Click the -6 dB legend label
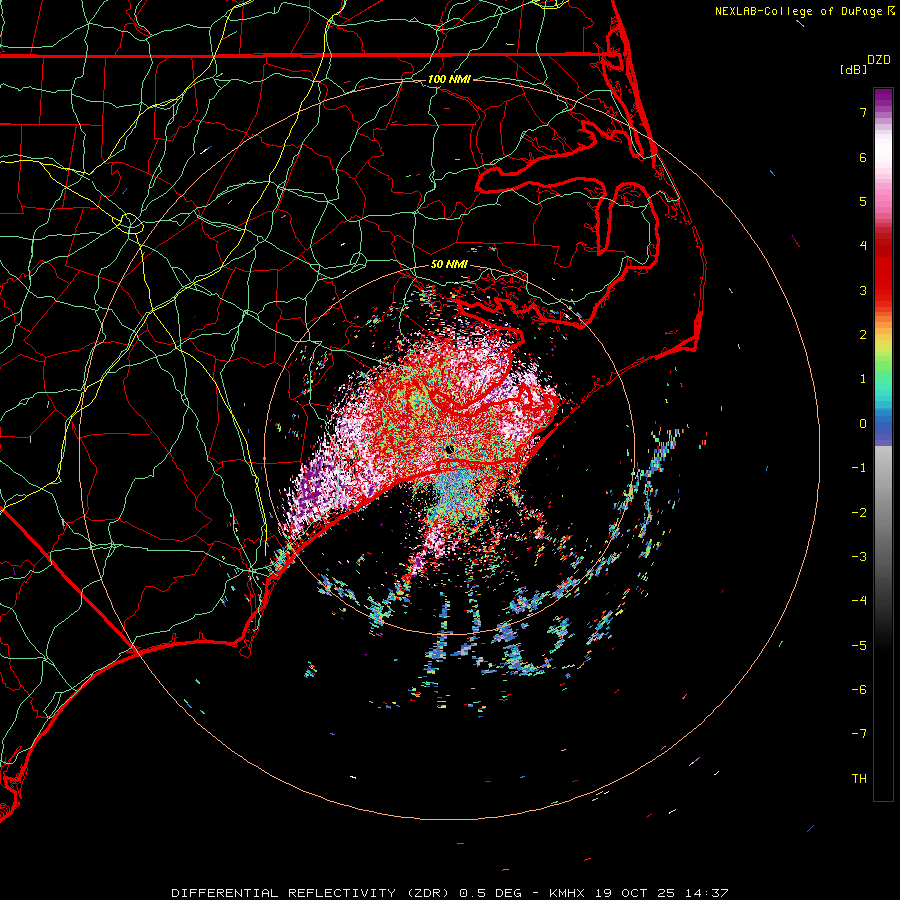This screenshot has height=900, width=900. coord(859,690)
